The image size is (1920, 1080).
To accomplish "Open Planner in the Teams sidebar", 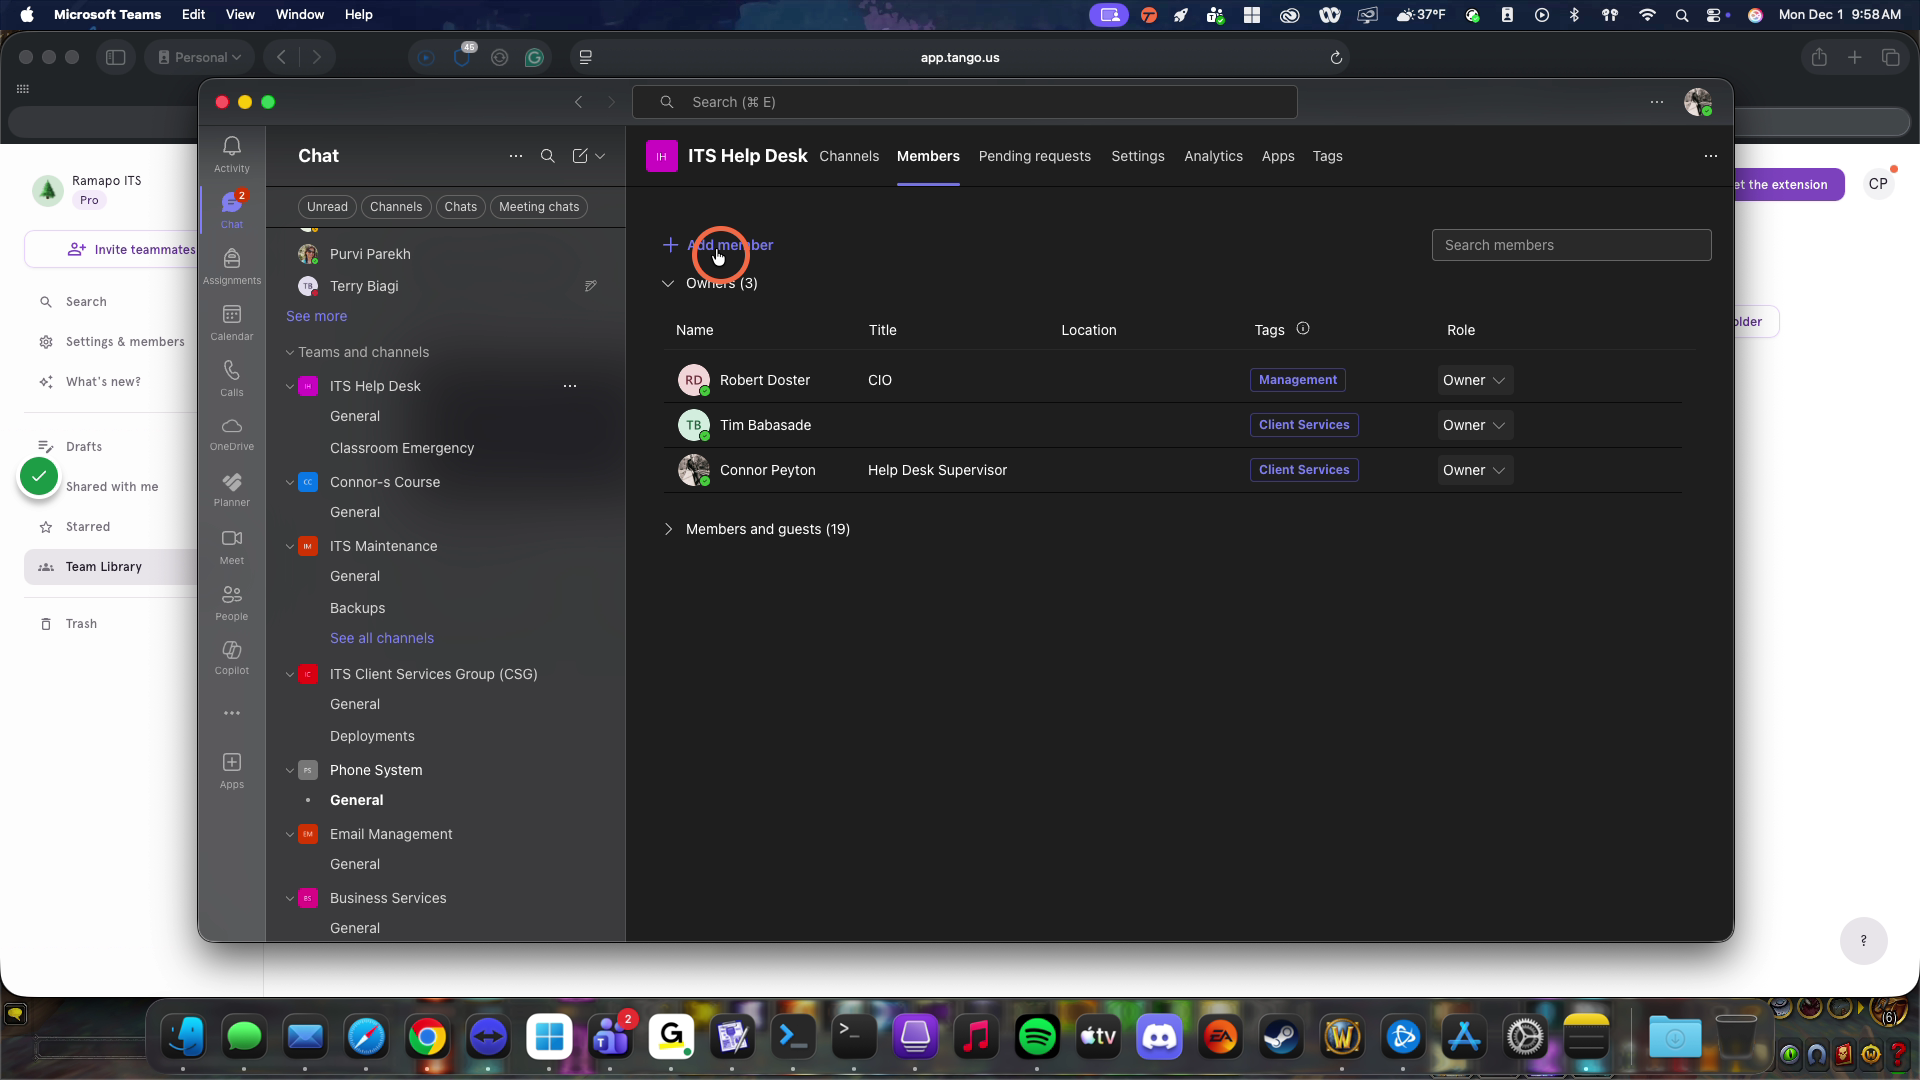I will point(231,489).
